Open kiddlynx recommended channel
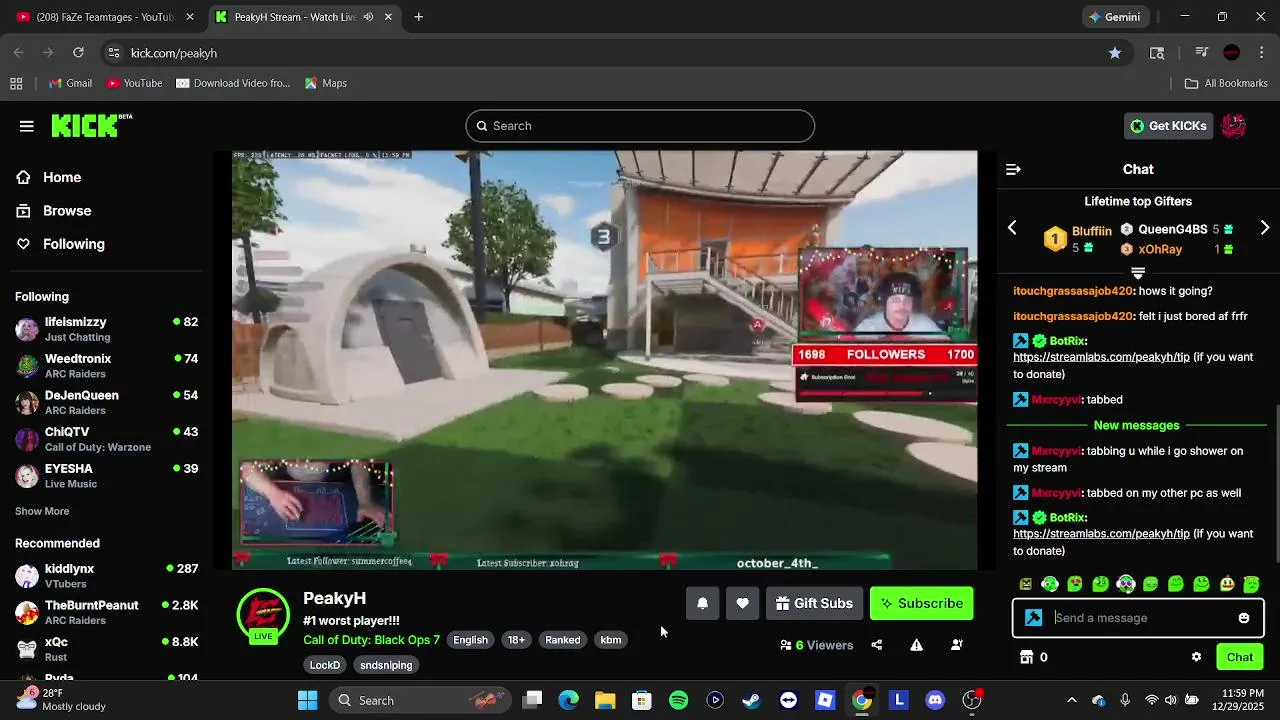This screenshot has height=720, width=1280. 106,576
